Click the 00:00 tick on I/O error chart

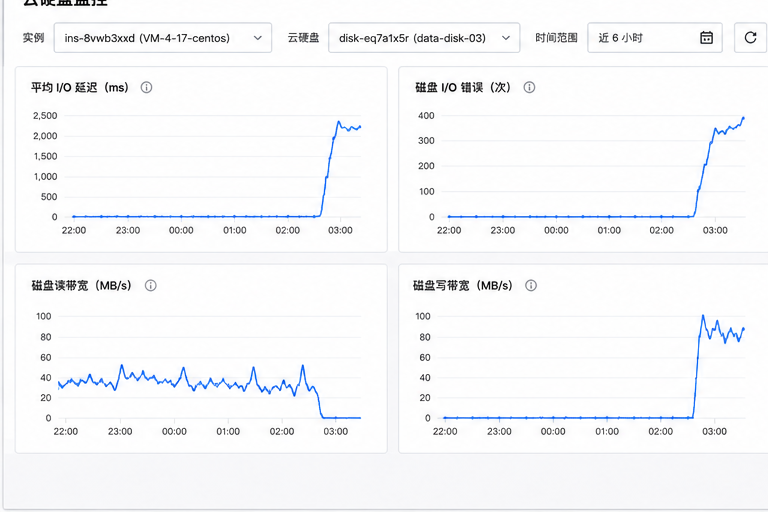click(x=556, y=230)
